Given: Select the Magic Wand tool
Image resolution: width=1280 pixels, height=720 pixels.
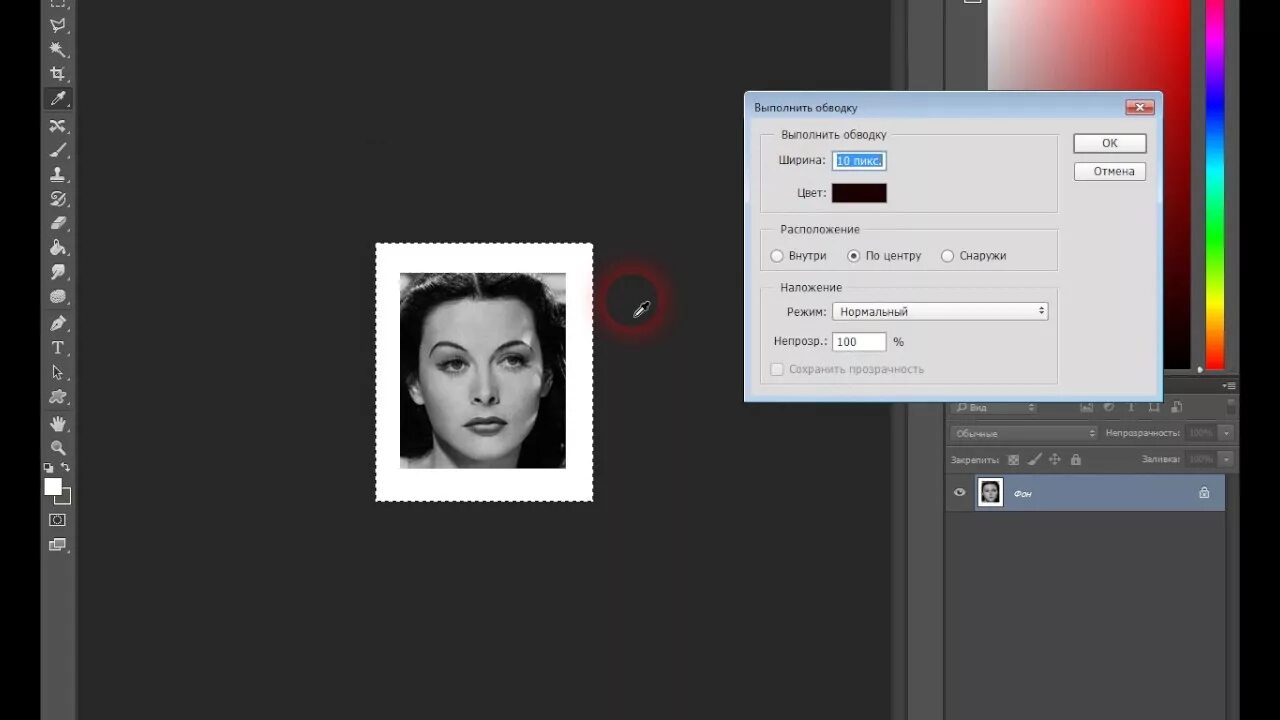Looking at the screenshot, I should coord(58,49).
